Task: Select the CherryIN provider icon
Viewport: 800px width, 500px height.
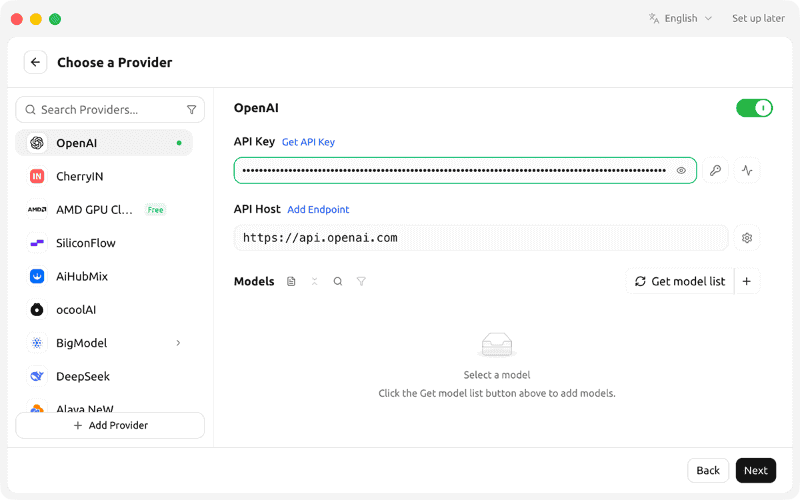Action: (x=37, y=177)
